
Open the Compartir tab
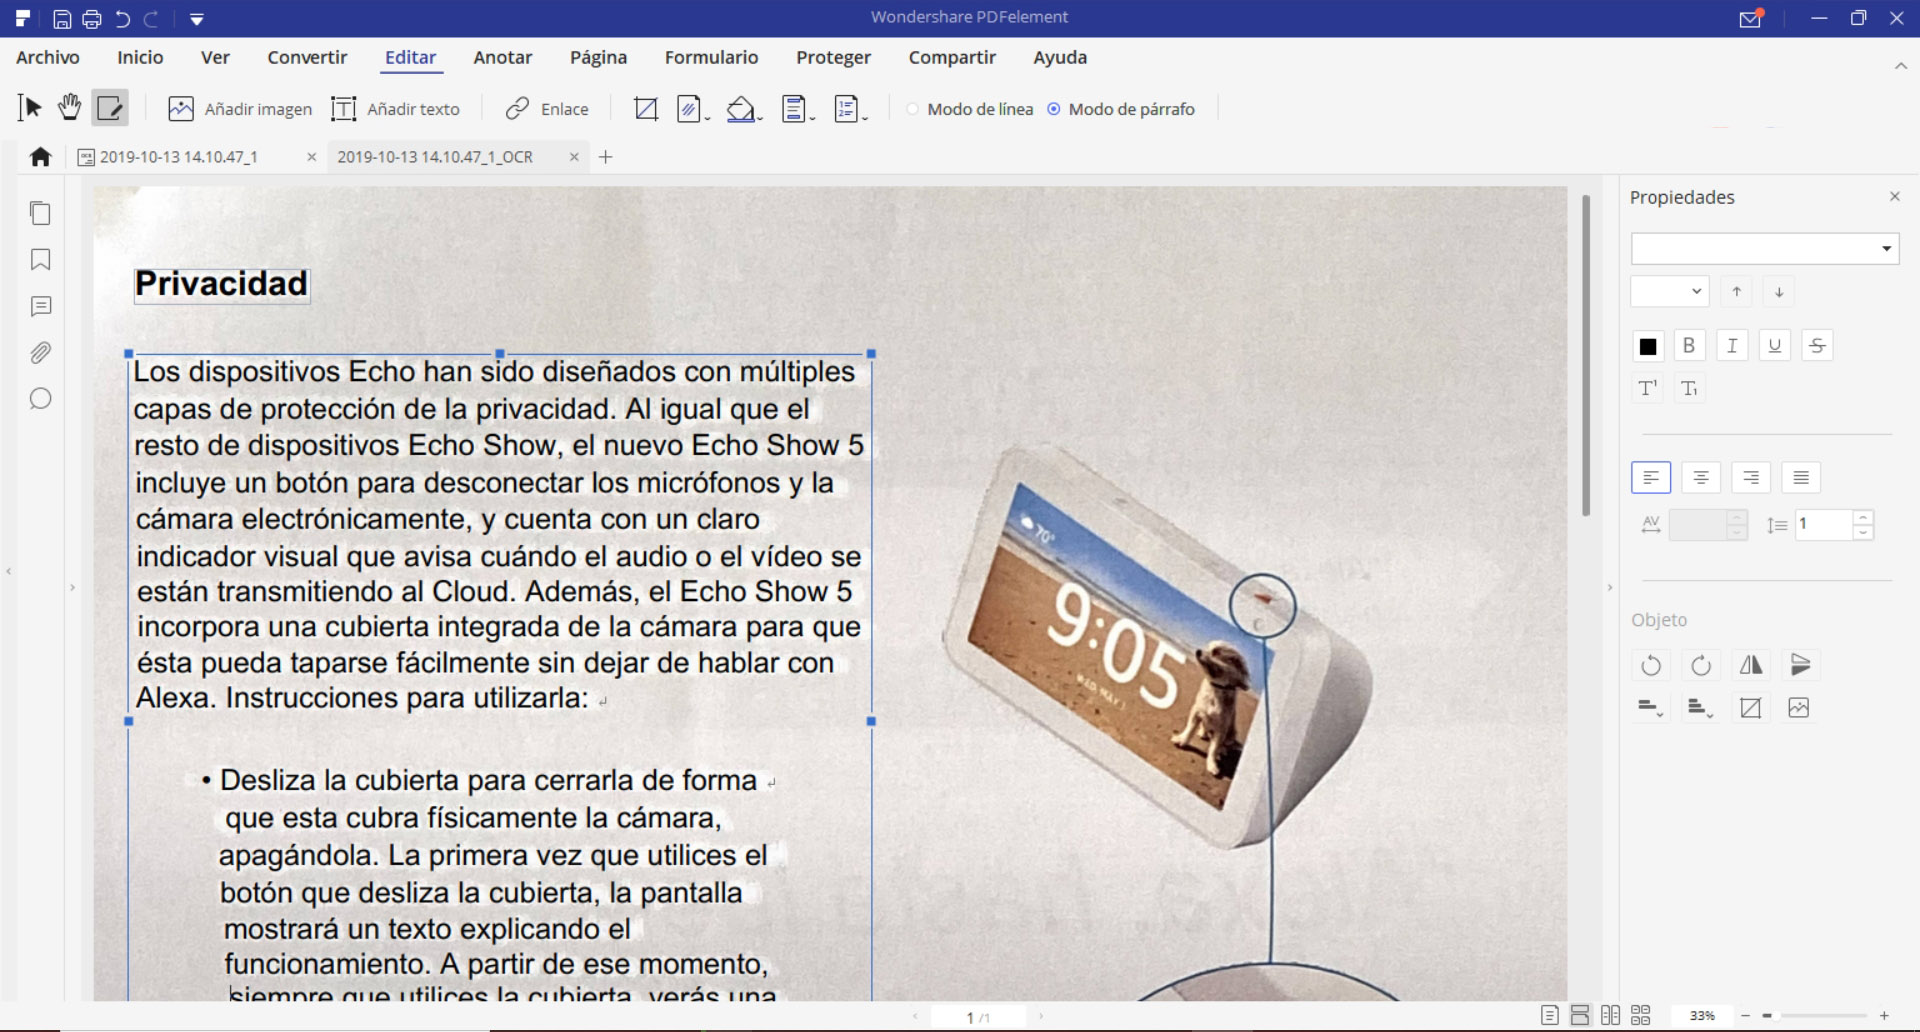(952, 58)
